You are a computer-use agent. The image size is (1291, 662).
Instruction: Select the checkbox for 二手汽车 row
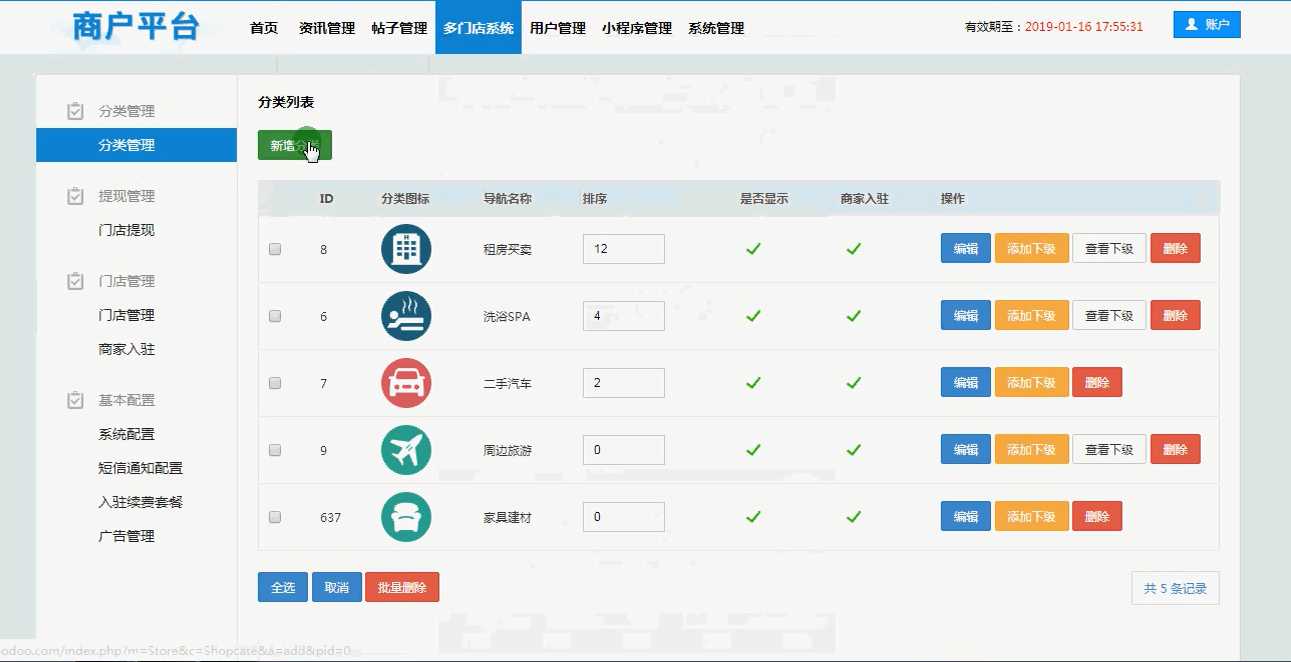[x=275, y=383]
